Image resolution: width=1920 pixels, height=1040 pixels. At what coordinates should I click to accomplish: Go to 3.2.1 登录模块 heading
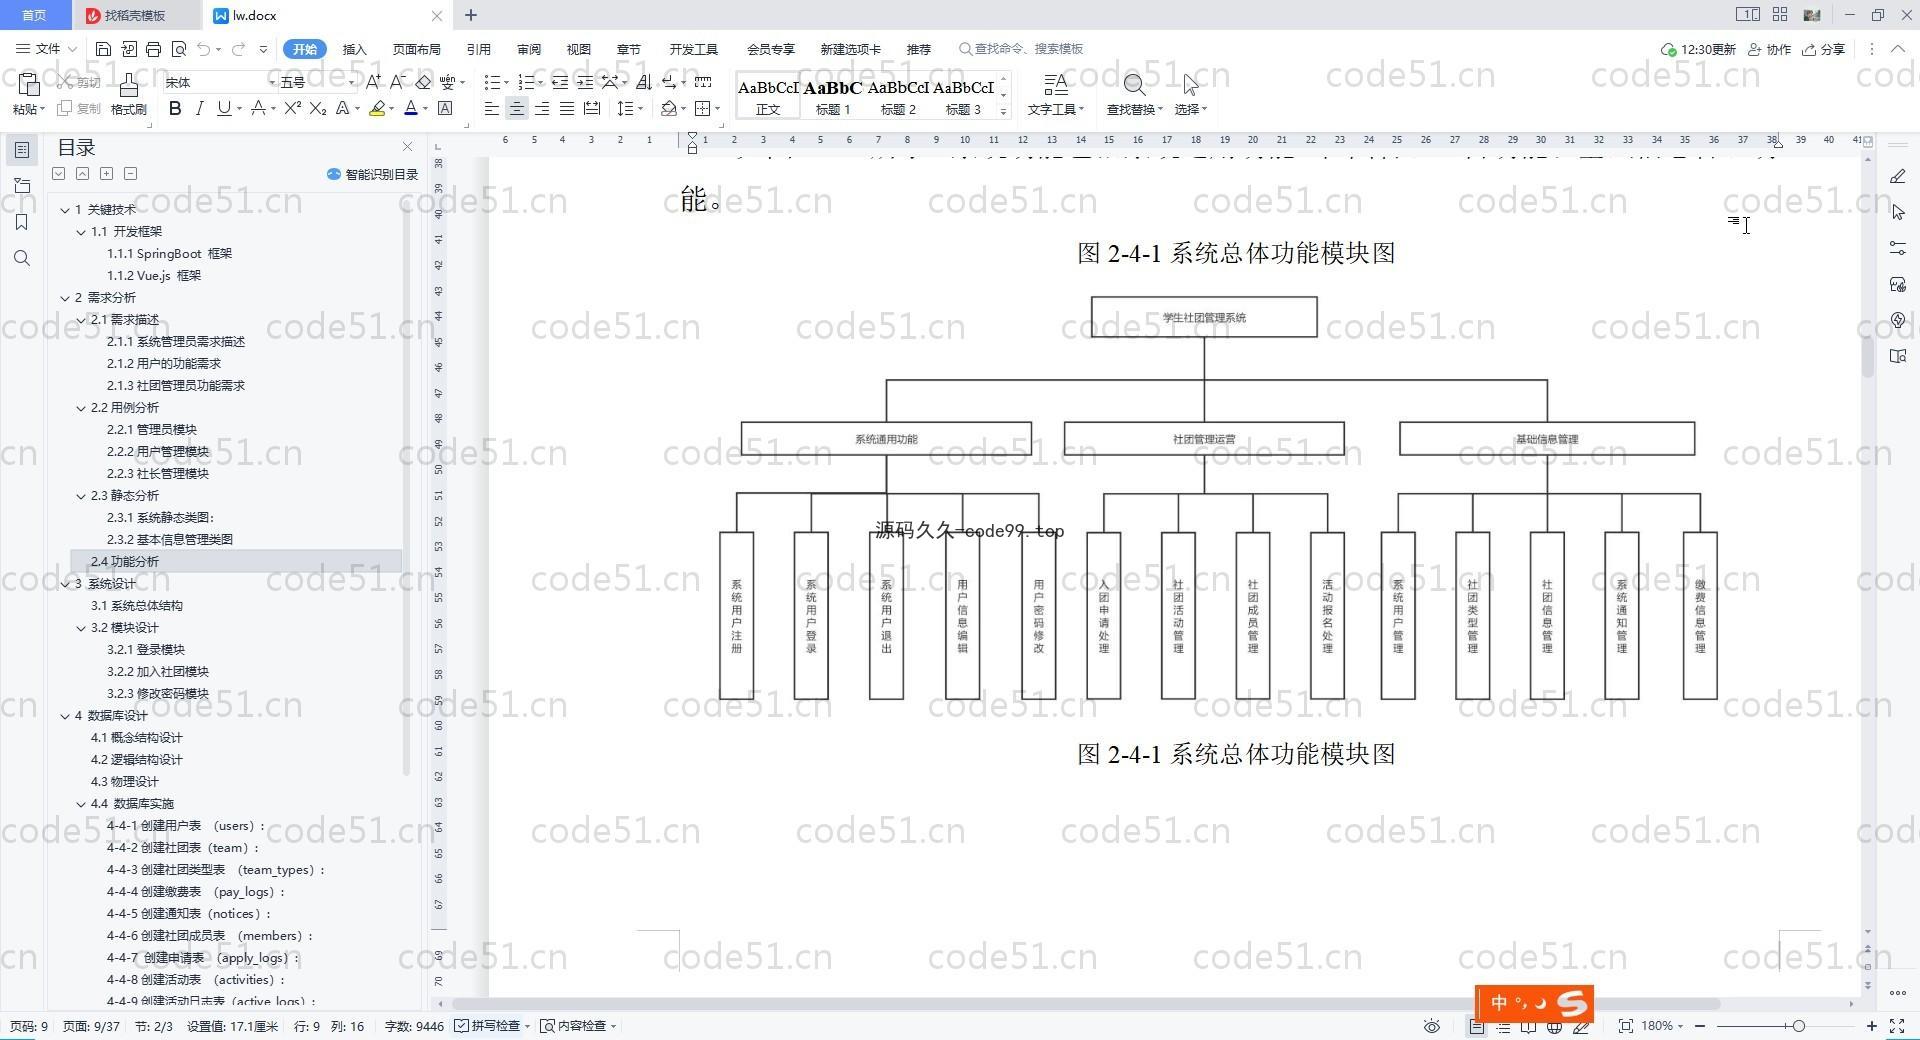[146, 650]
